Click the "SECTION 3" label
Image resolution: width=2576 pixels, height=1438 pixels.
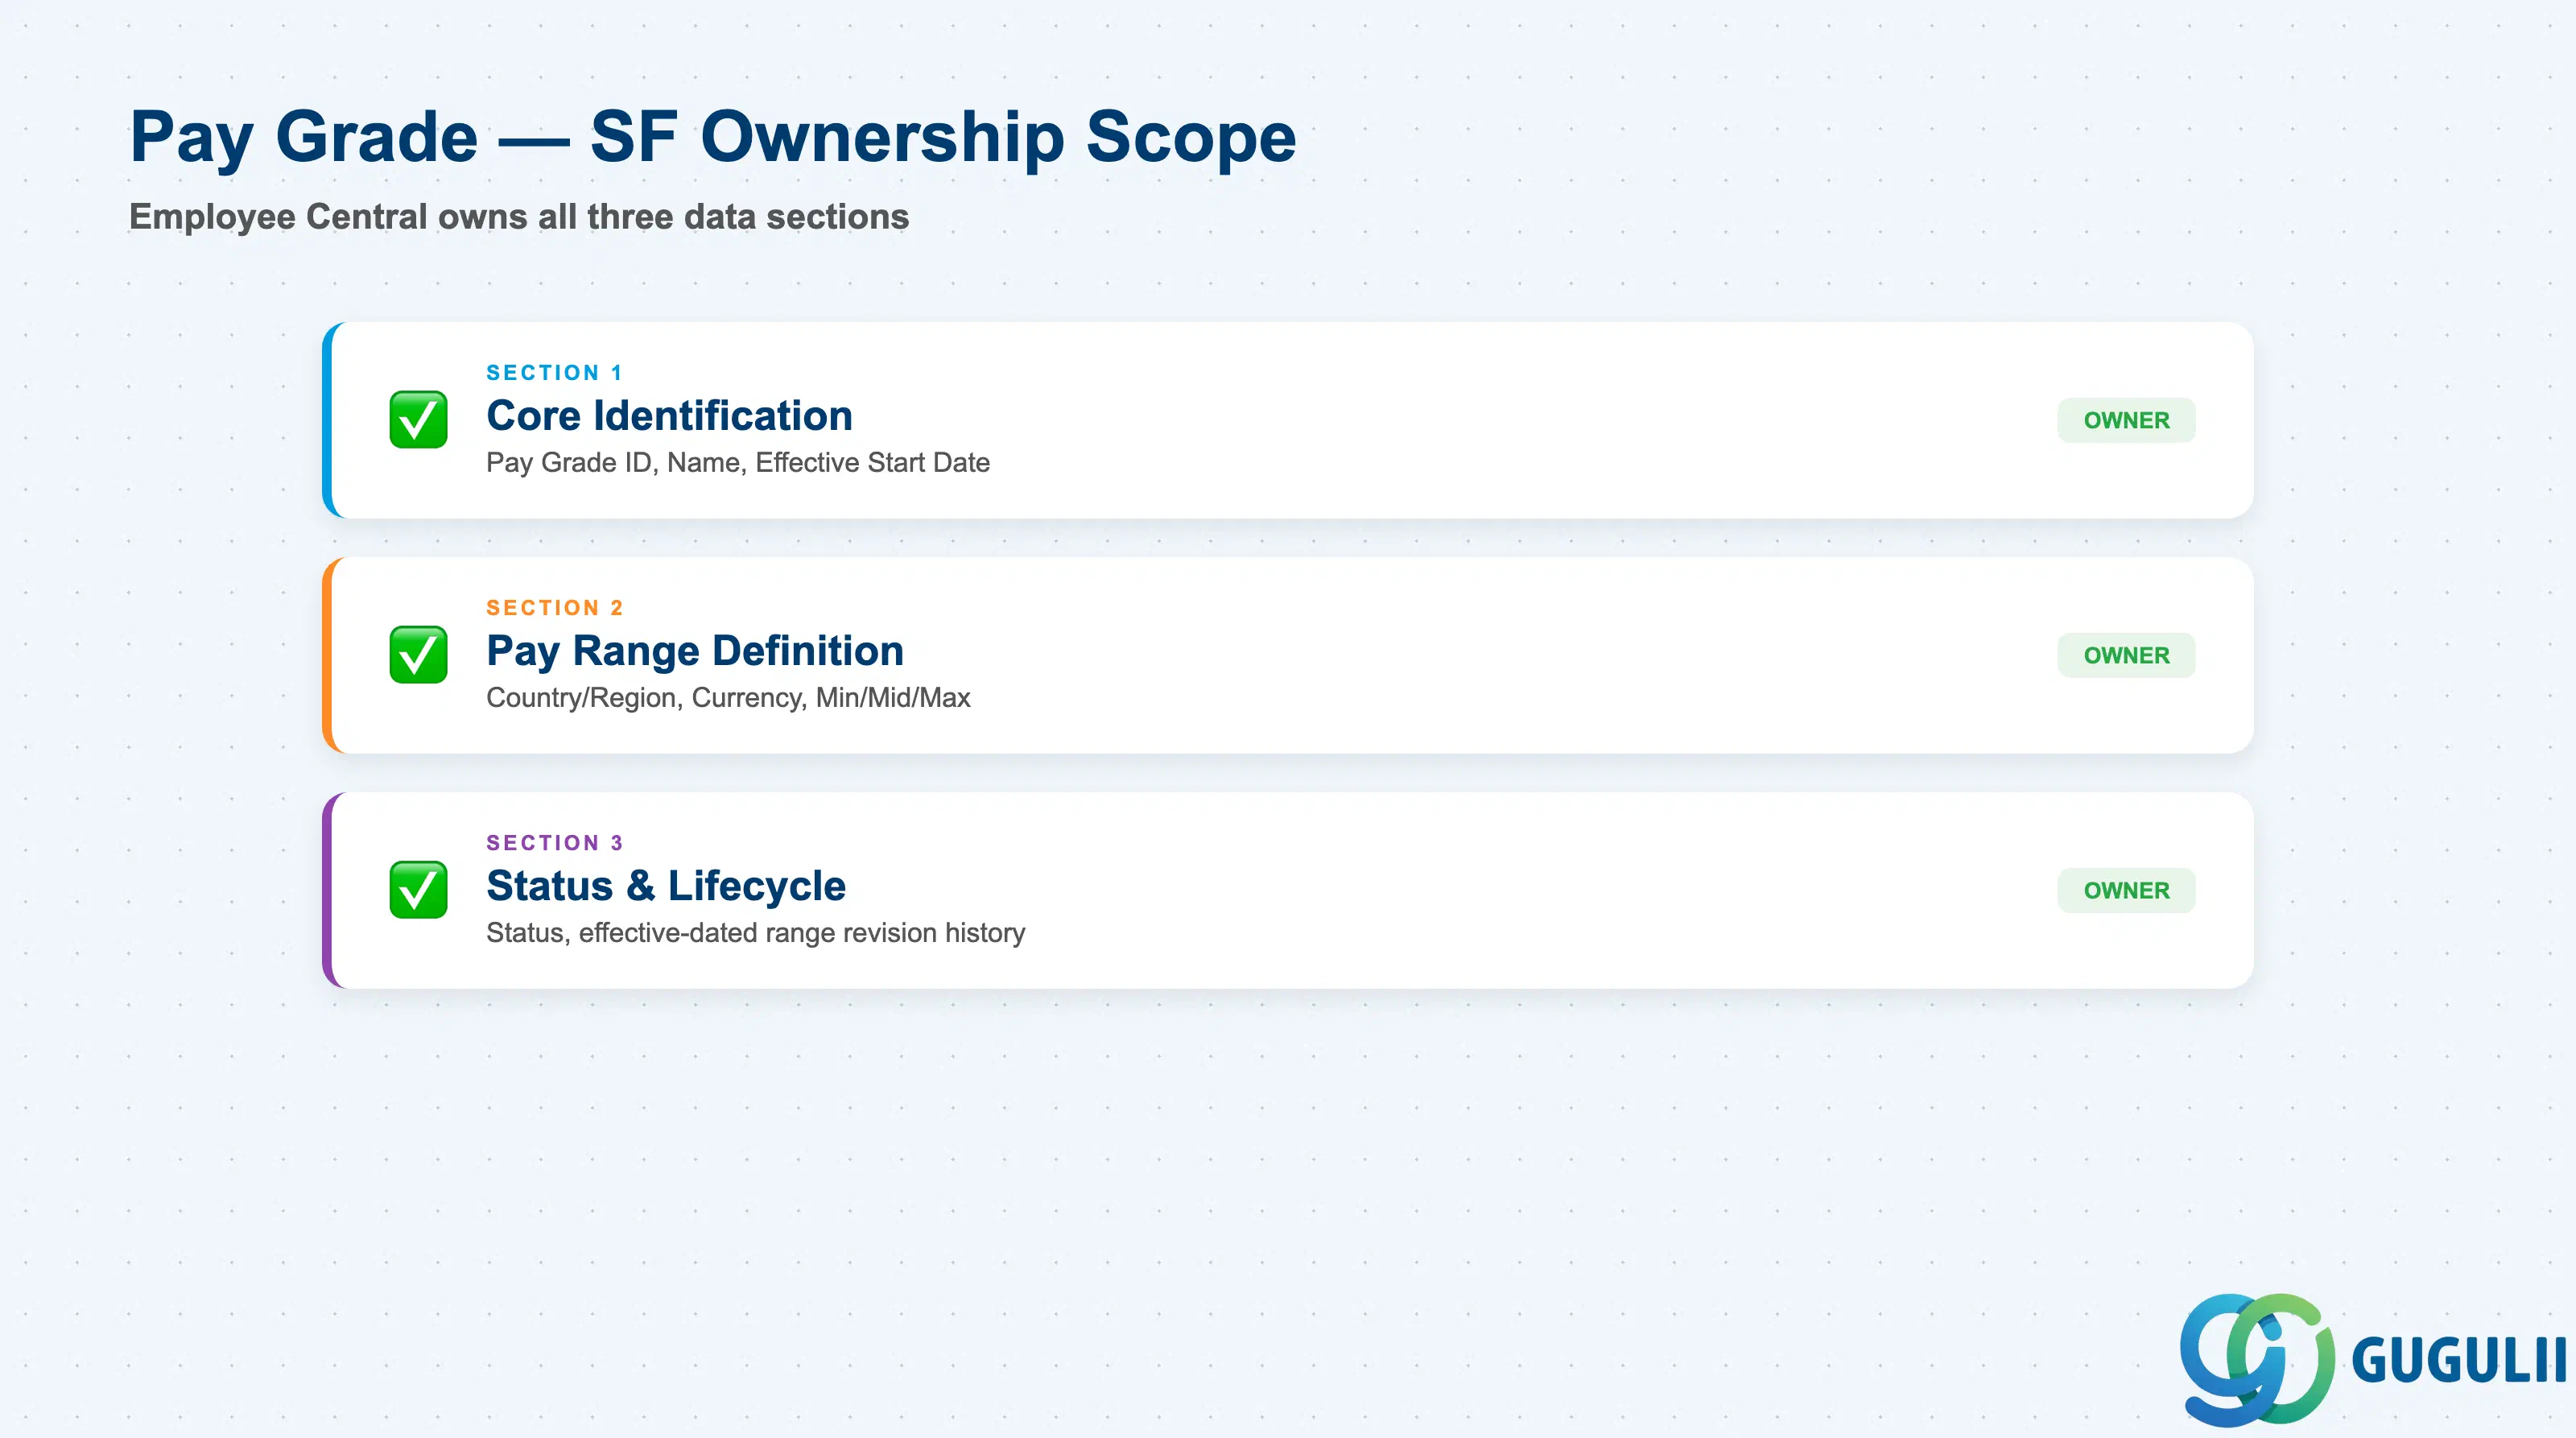pyautogui.click(x=554, y=842)
